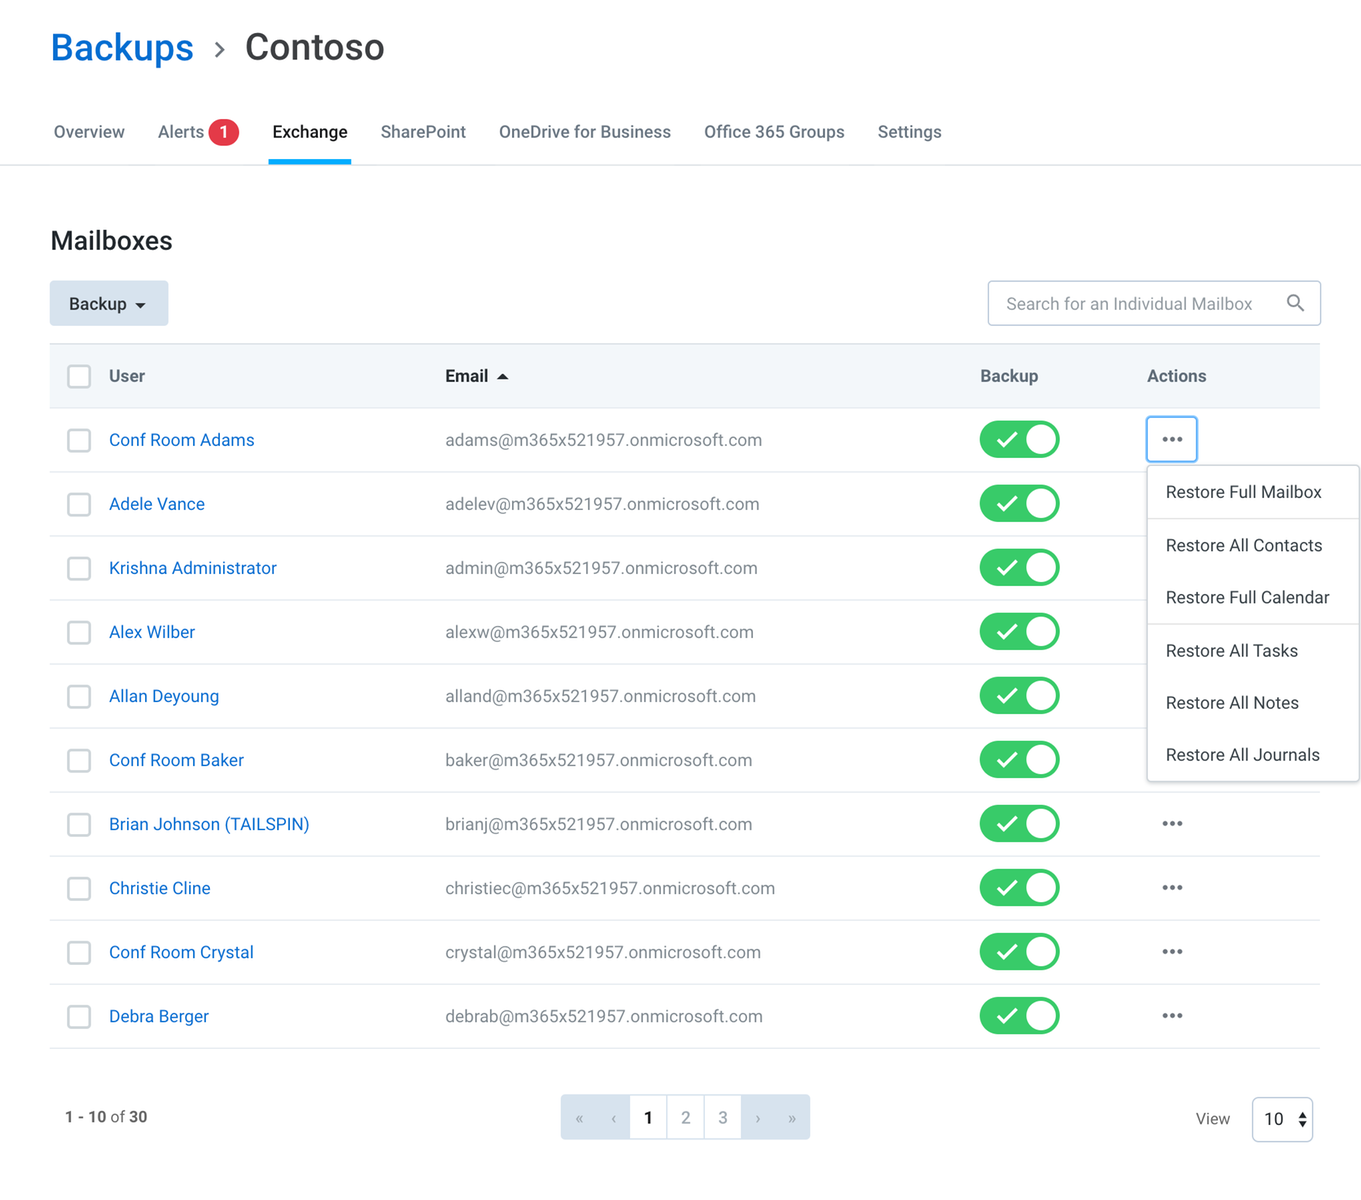The width and height of the screenshot is (1361, 1200).
Task: Open the actions menu for Conf Room Crystal
Action: point(1172,952)
